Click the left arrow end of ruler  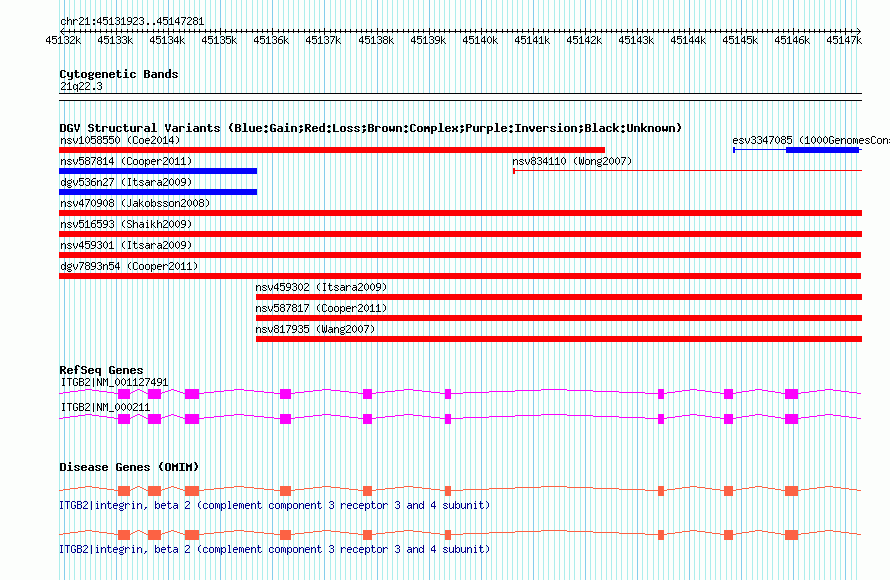tap(61, 31)
